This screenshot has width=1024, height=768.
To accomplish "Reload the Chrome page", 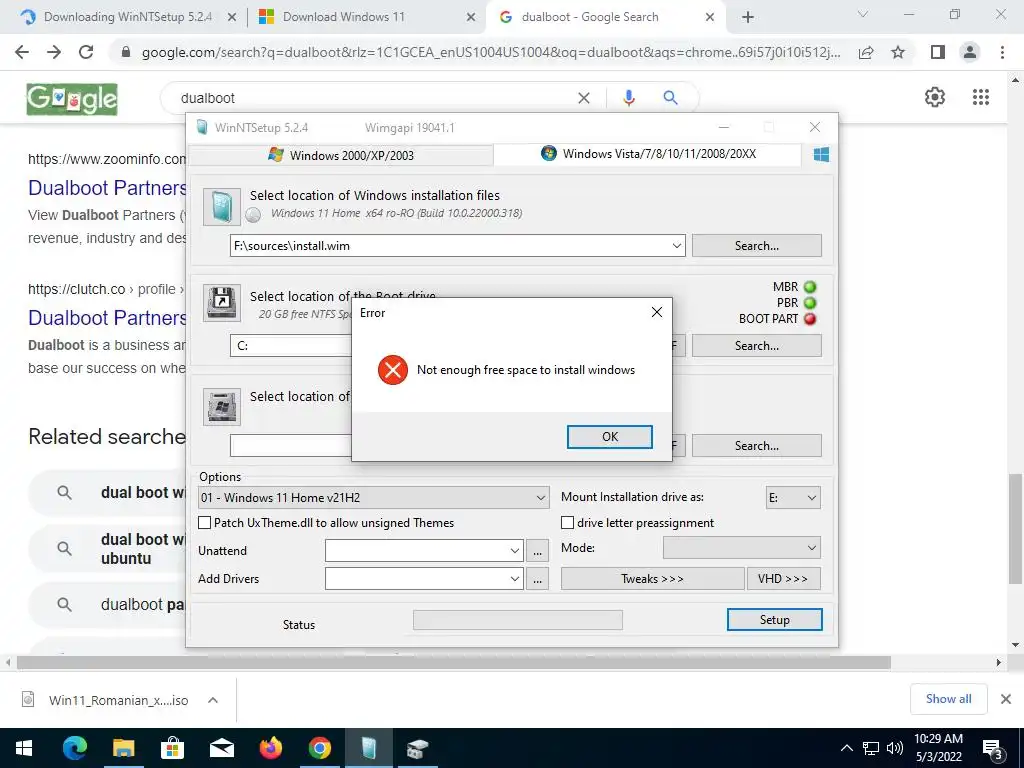I will click(x=86, y=52).
